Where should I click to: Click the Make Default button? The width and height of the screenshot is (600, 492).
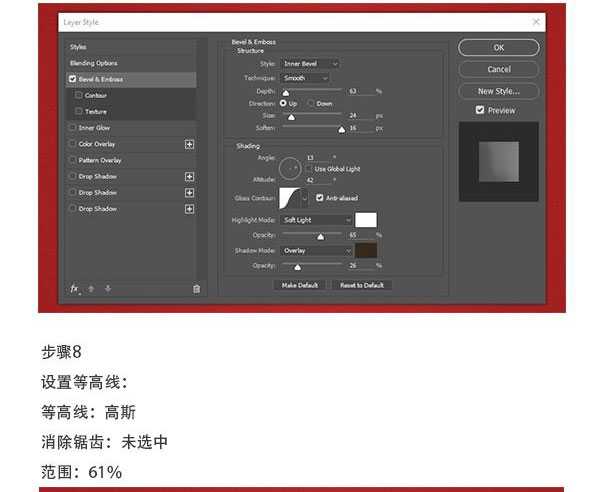click(300, 285)
